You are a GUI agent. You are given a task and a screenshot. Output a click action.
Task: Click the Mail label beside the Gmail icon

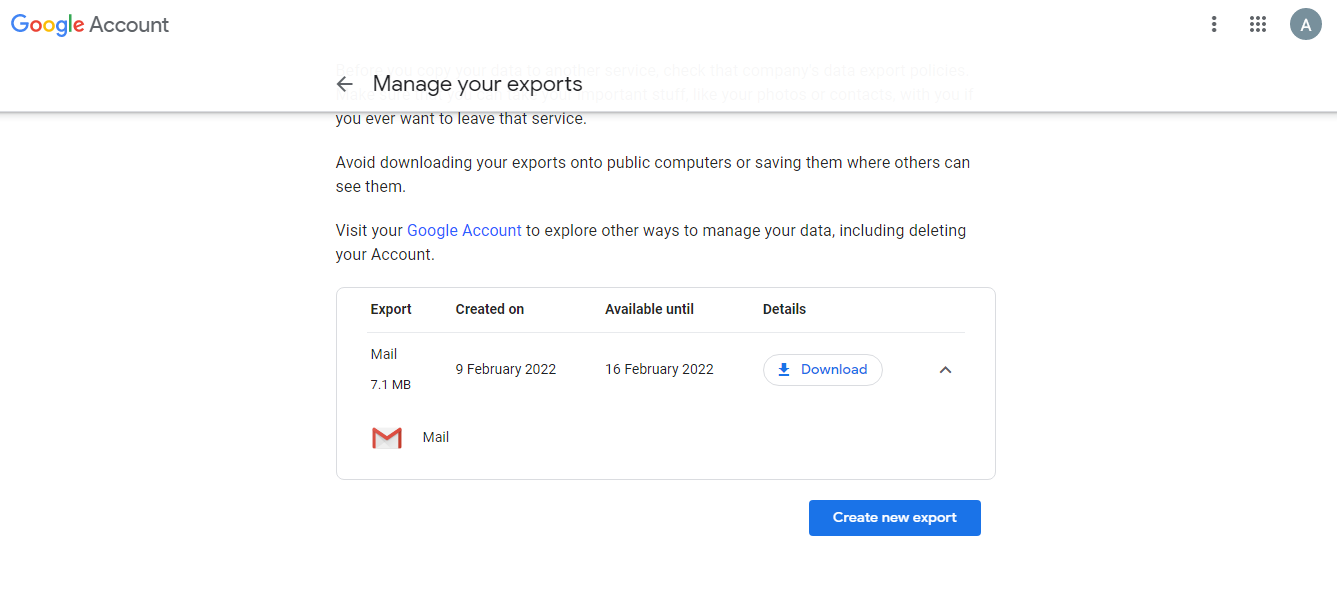click(436, 437)
